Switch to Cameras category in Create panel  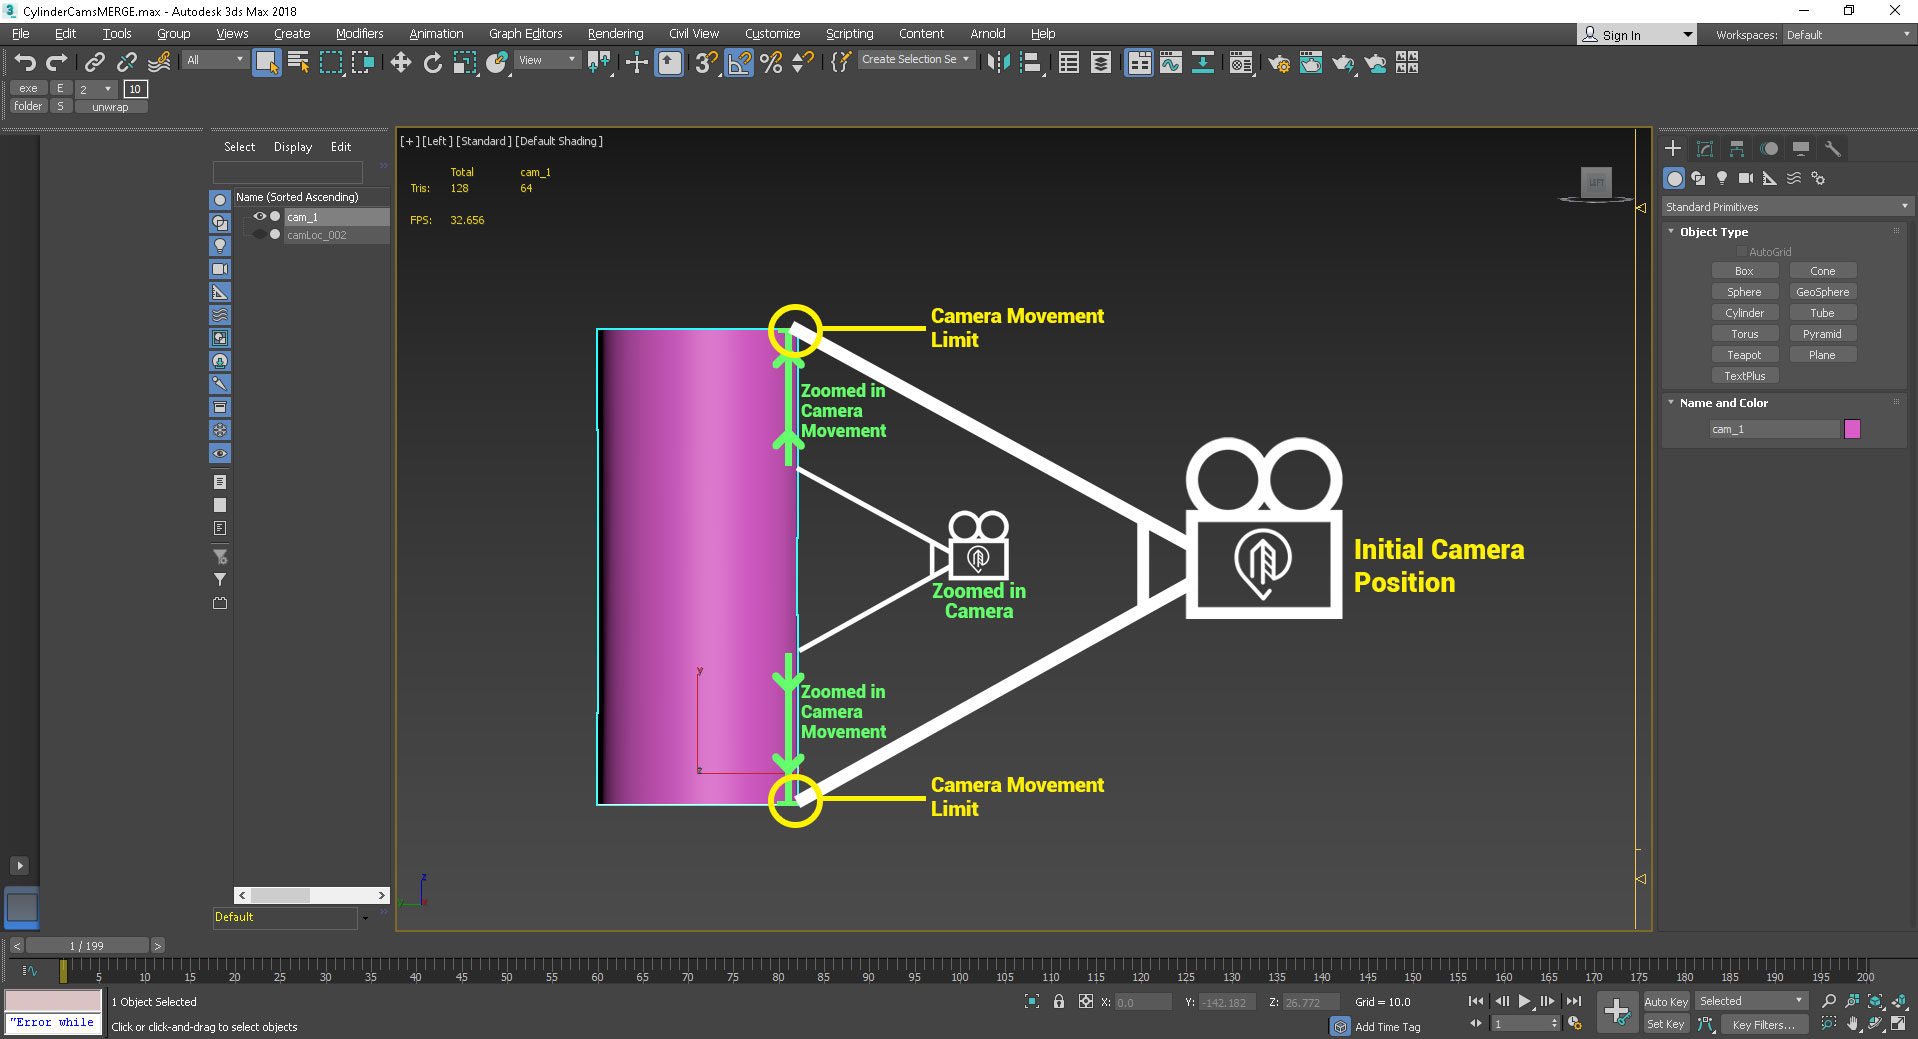pos(1745,178)
